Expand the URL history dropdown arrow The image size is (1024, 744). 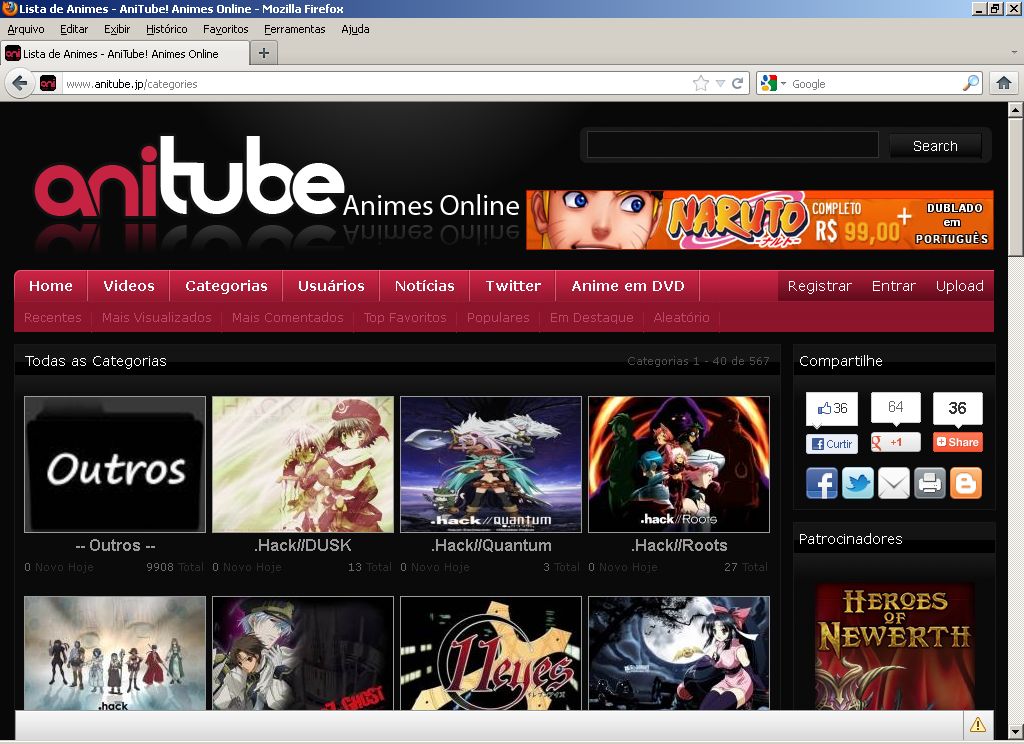(x=720, y=84)
